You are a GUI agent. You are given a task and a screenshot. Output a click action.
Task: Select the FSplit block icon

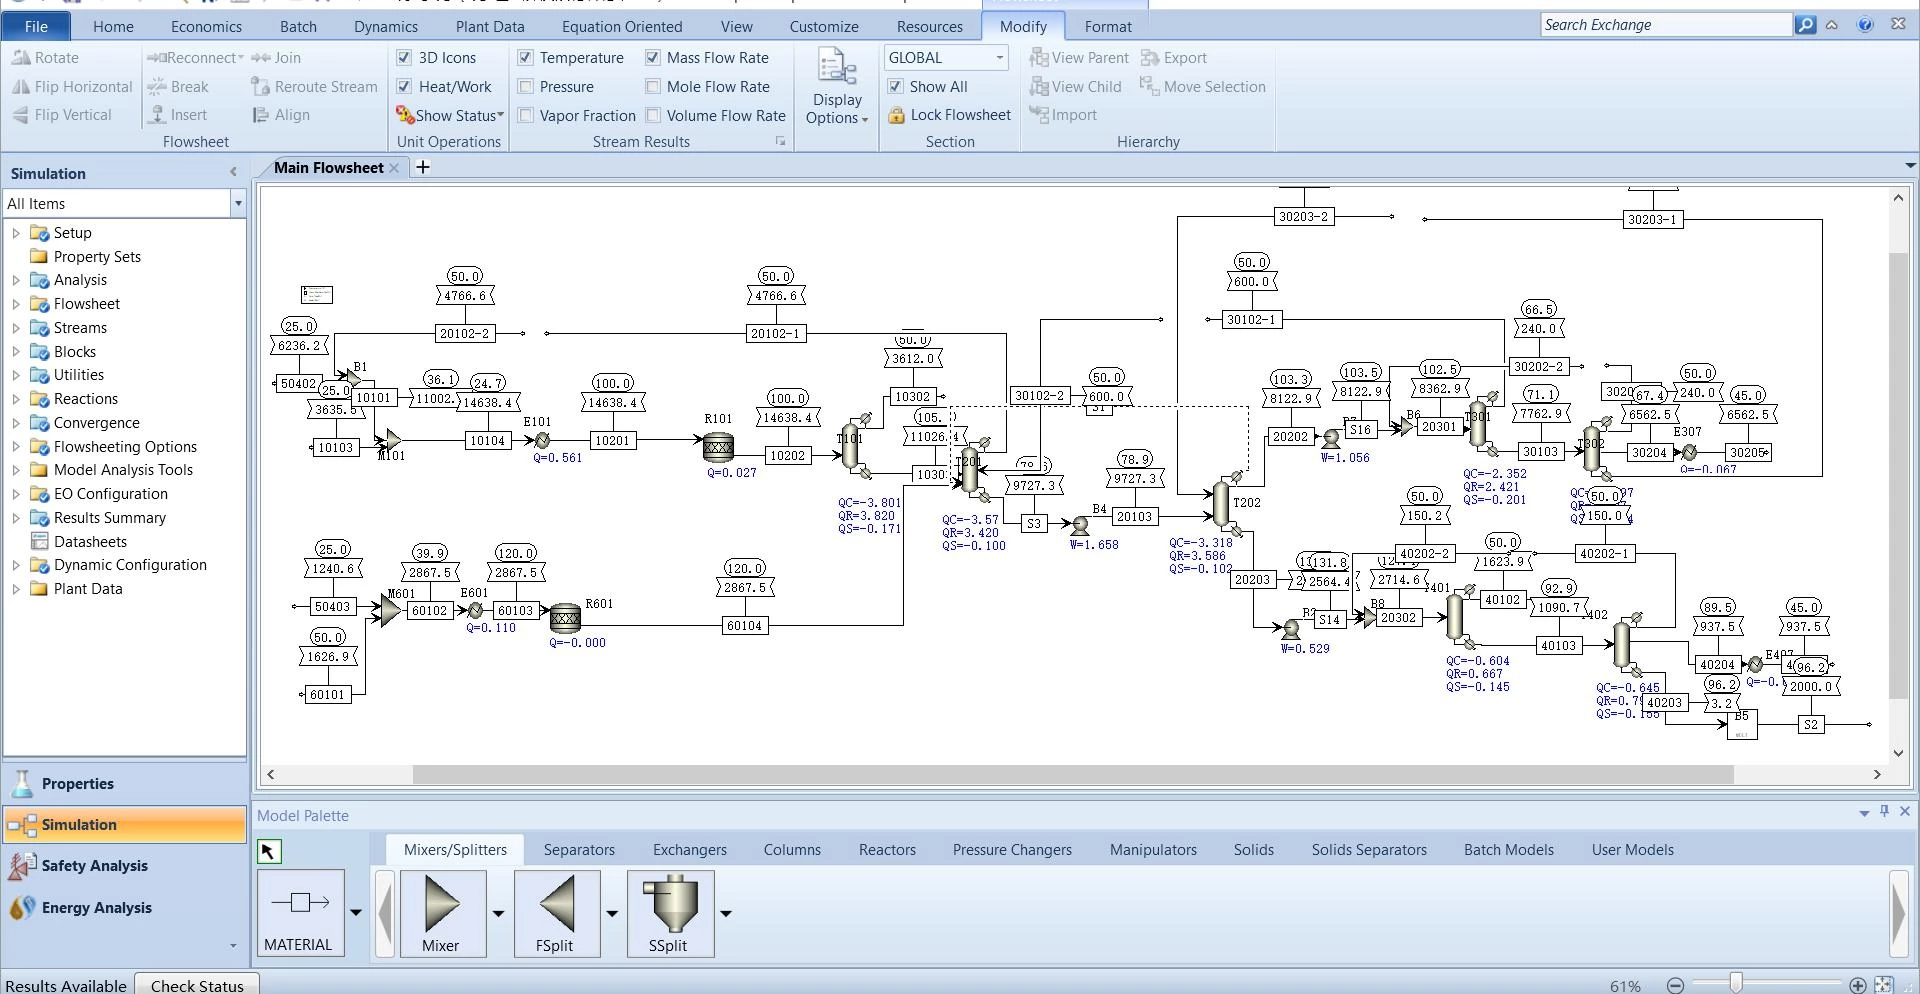[x=555, y=904]
